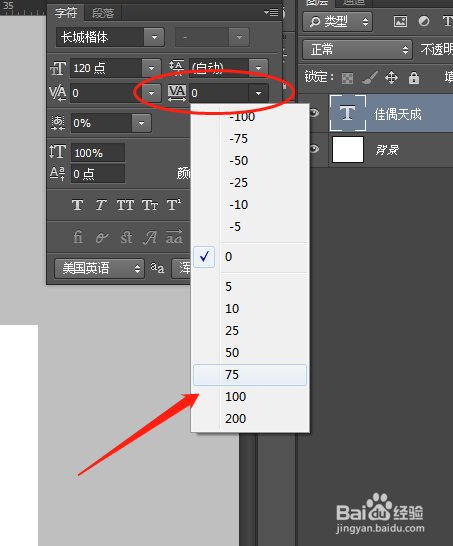Screen dimensions: 453x546
Task: Enable standard ligatures fi icon
Action: coord(78,237)
